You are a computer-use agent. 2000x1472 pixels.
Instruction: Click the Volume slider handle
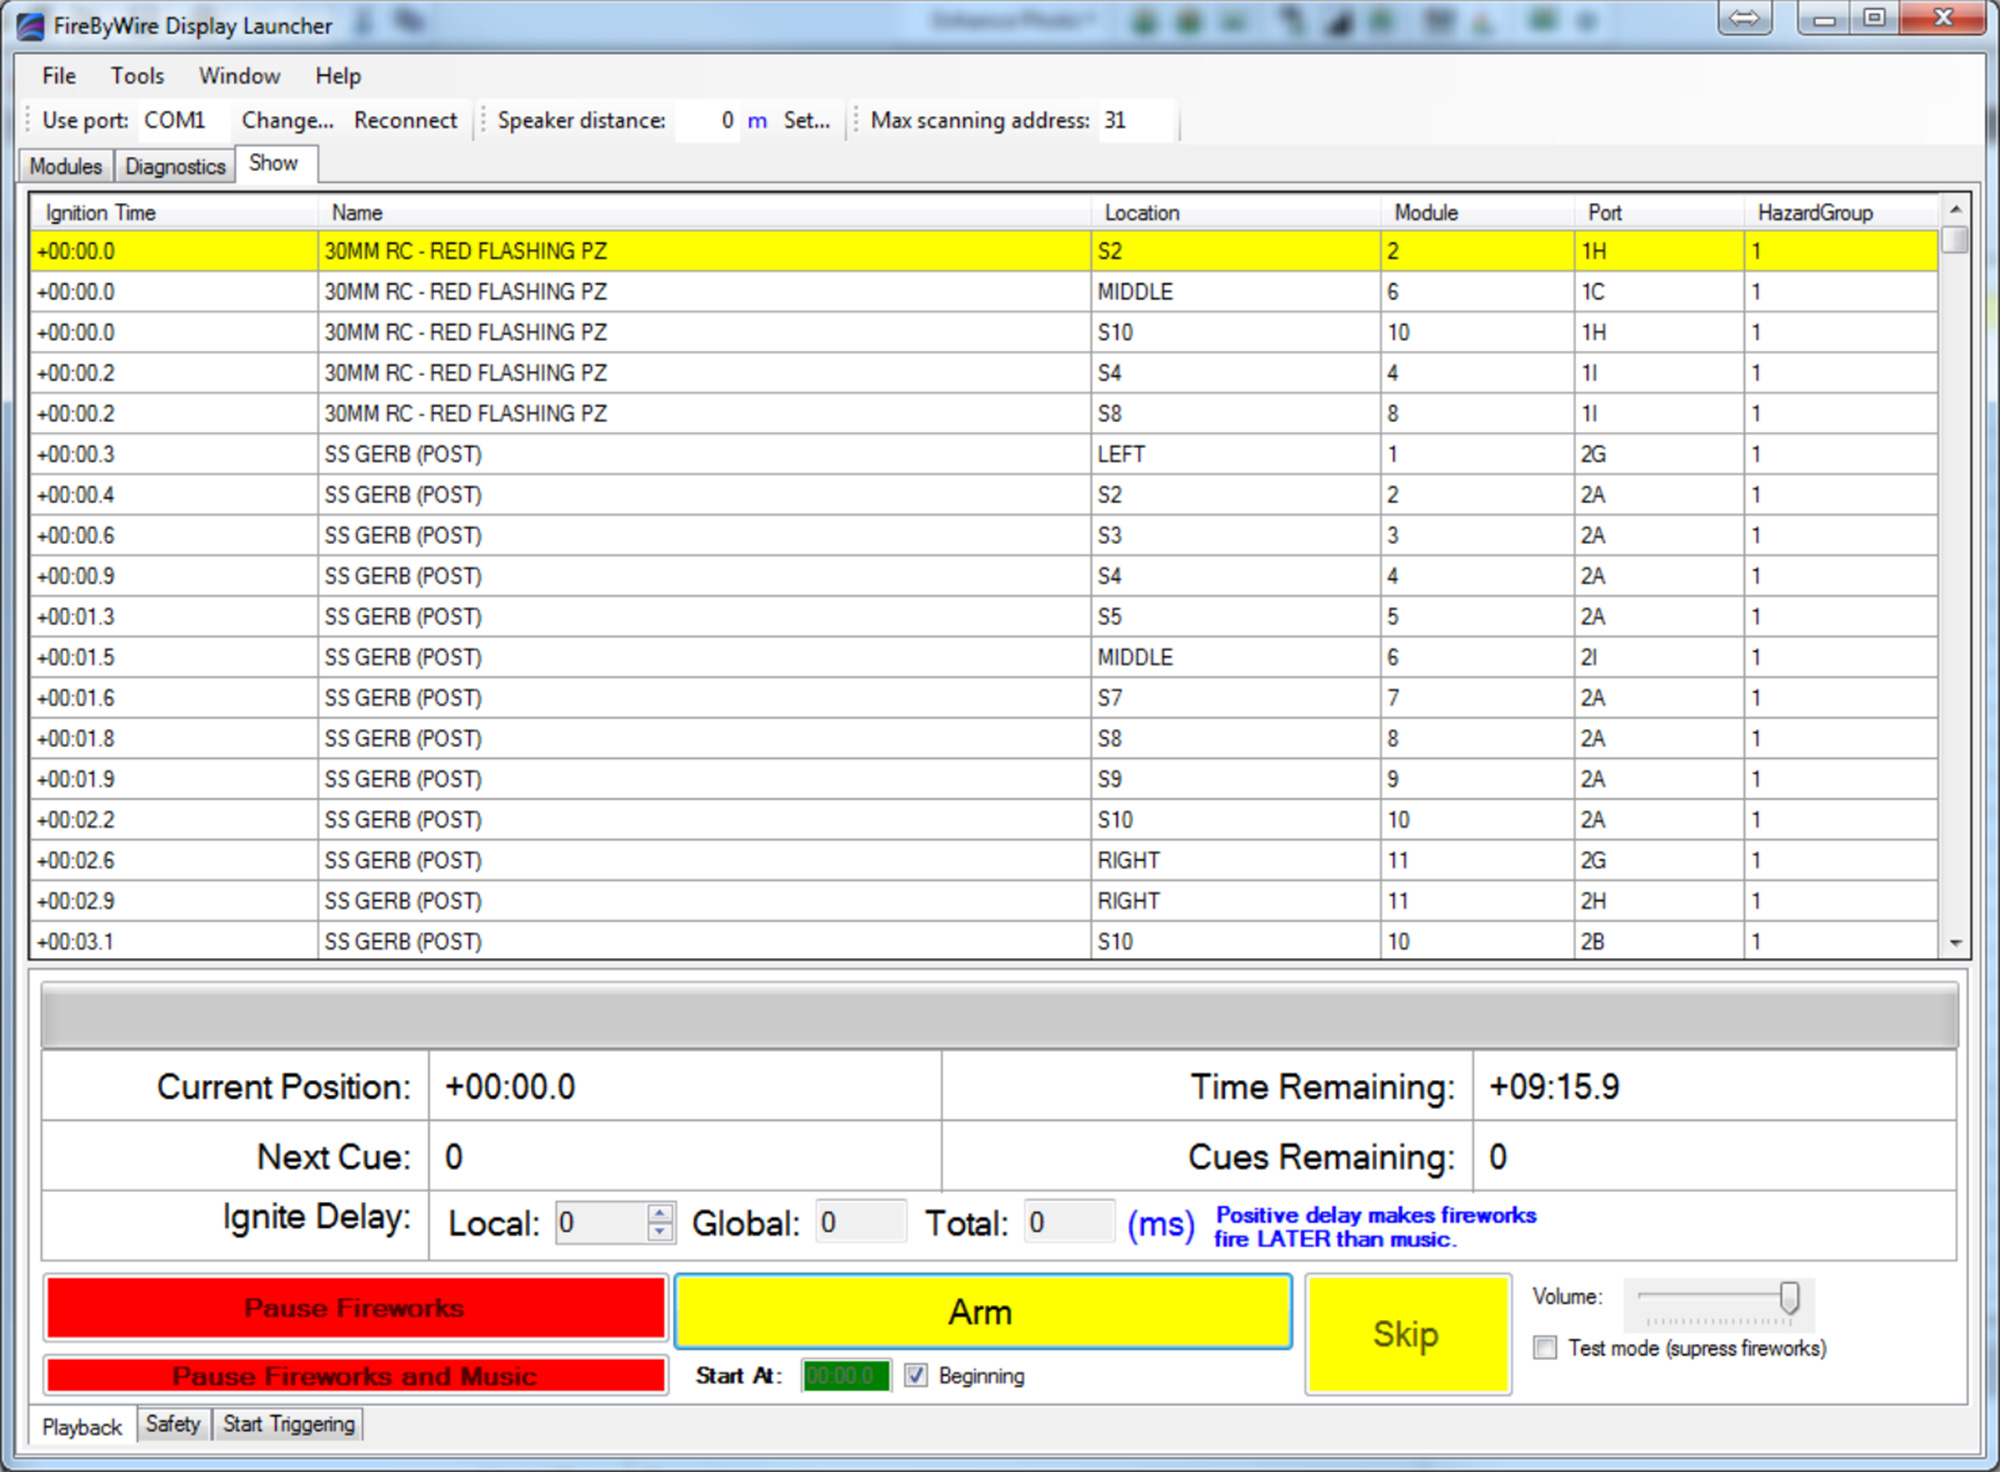[1789, 1298]
